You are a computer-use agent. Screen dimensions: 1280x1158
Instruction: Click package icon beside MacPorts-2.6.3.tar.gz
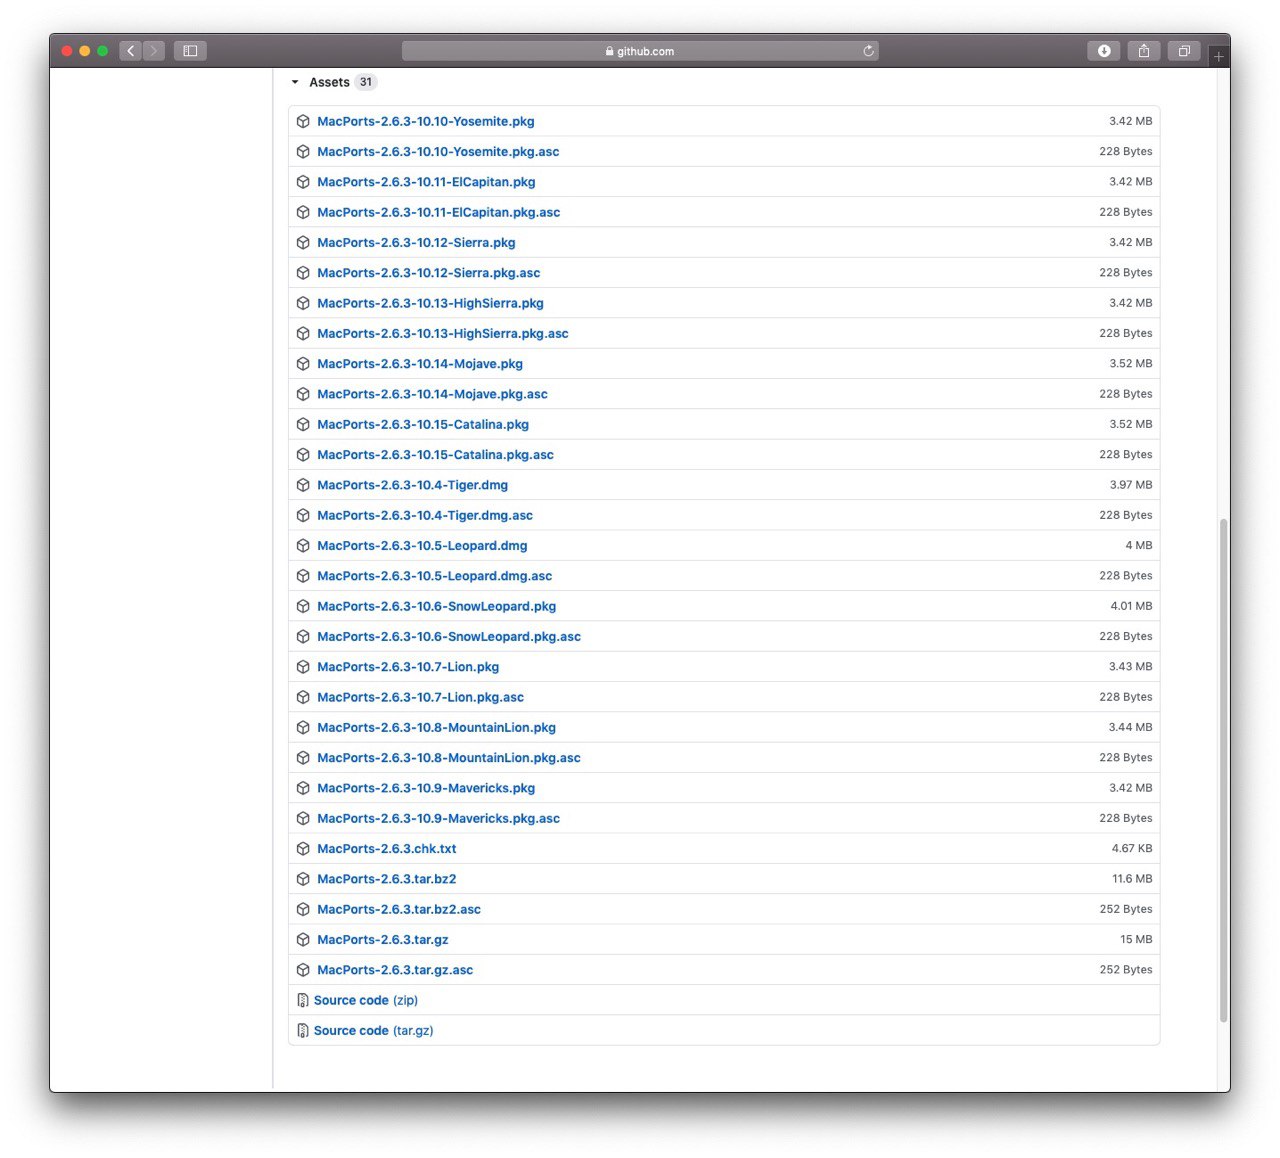[x=303, y=940]
